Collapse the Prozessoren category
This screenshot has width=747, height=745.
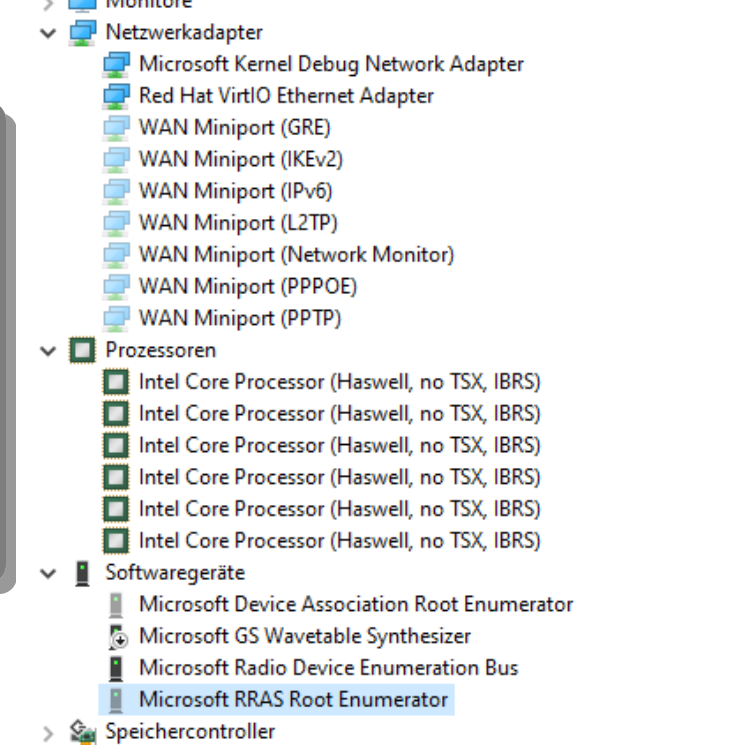click(x=48, y=351)
